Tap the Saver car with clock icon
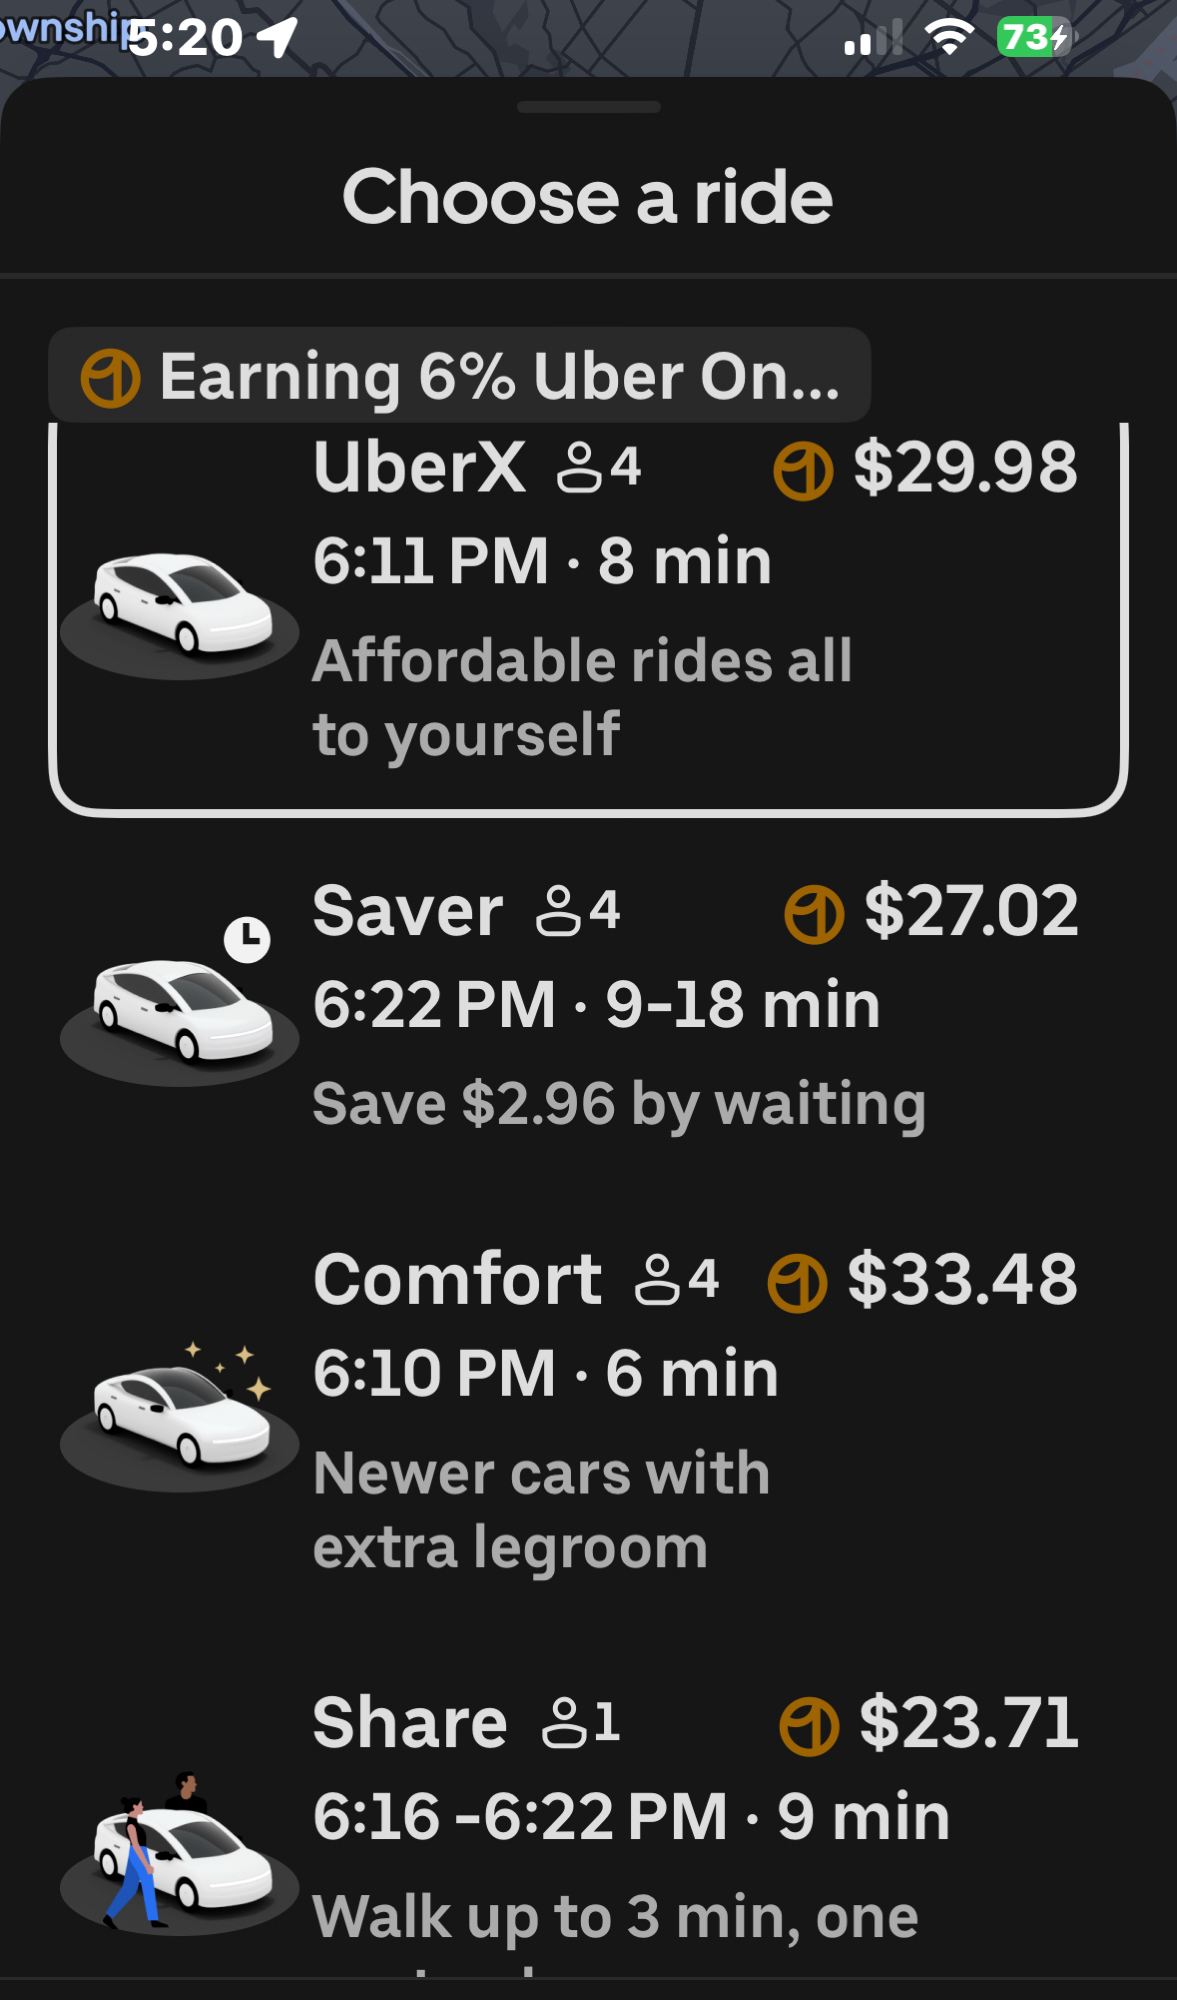 point(180,1008)
